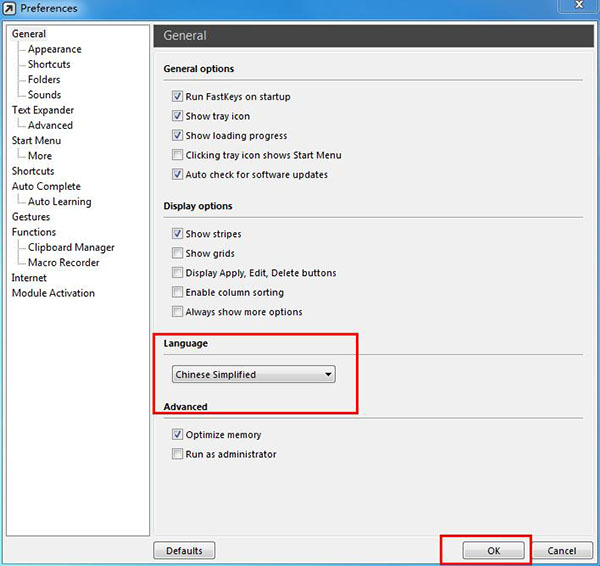Viewport: 600px width, 566px height.
Task: Toggle Optimize memory checkbox
Action: pyautogui.click(x=178, y=435)
